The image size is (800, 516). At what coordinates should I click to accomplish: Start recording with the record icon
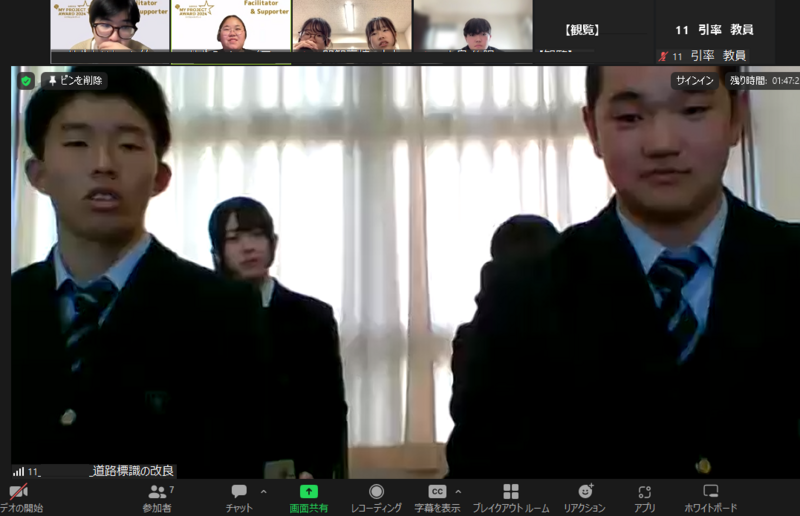pos(376,492)
